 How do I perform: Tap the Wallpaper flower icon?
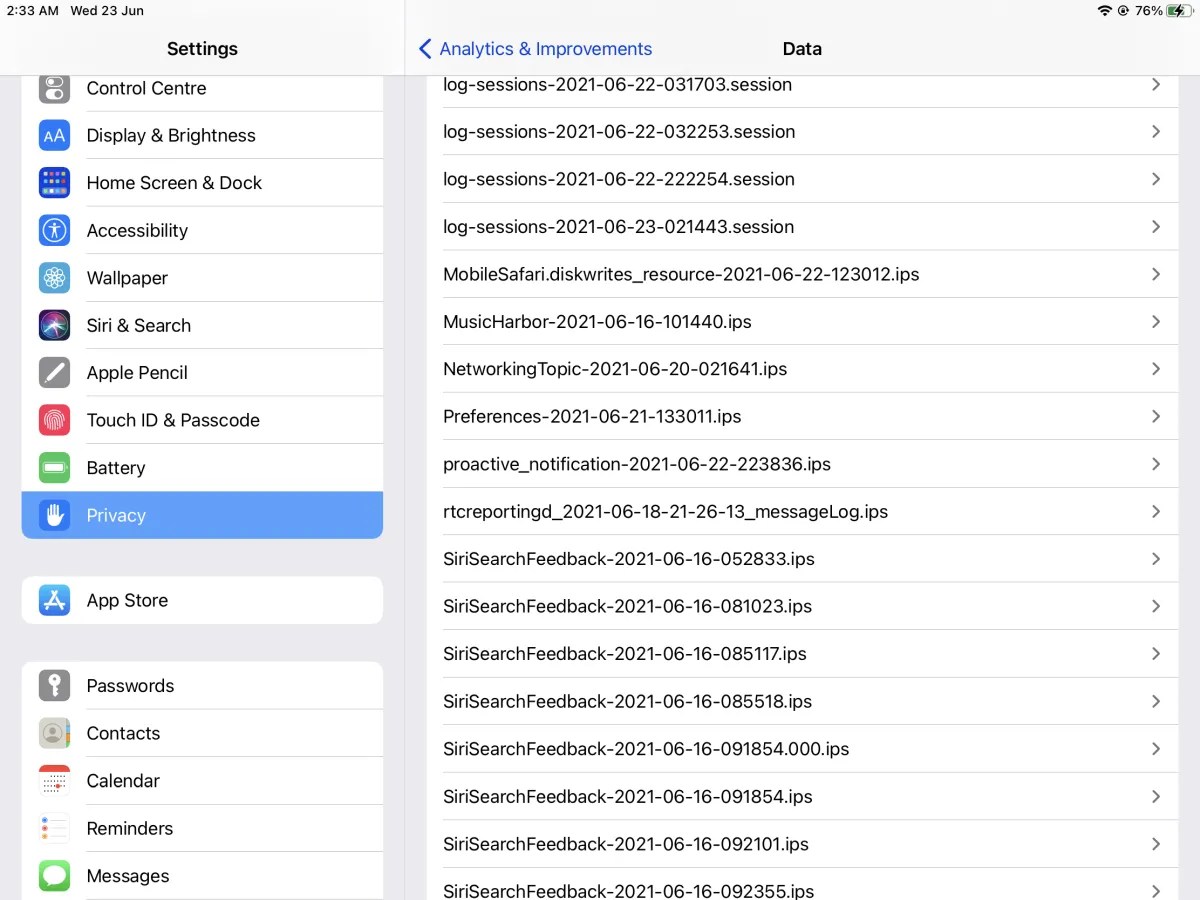pos(54,278)
